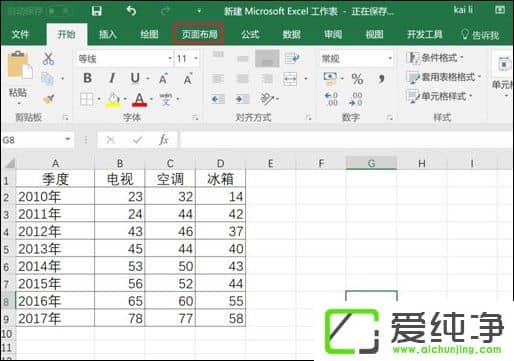Image resolution: width=514 pixels, height=361 pixels.
Task: Click the Percent style icon
Action: pos(357,79)
